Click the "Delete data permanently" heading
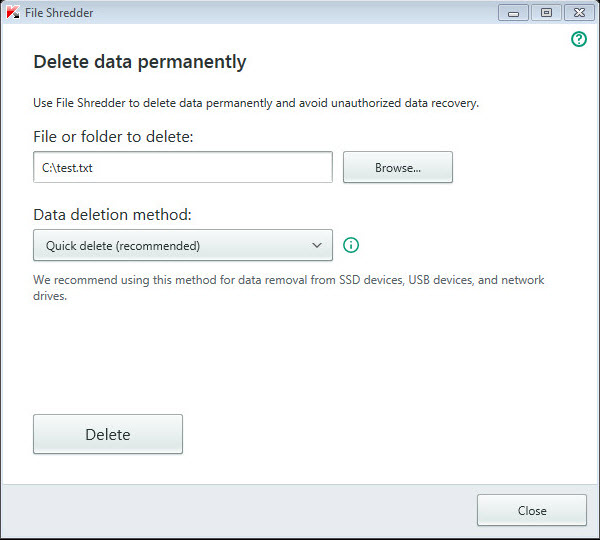 tap(140, 62)
